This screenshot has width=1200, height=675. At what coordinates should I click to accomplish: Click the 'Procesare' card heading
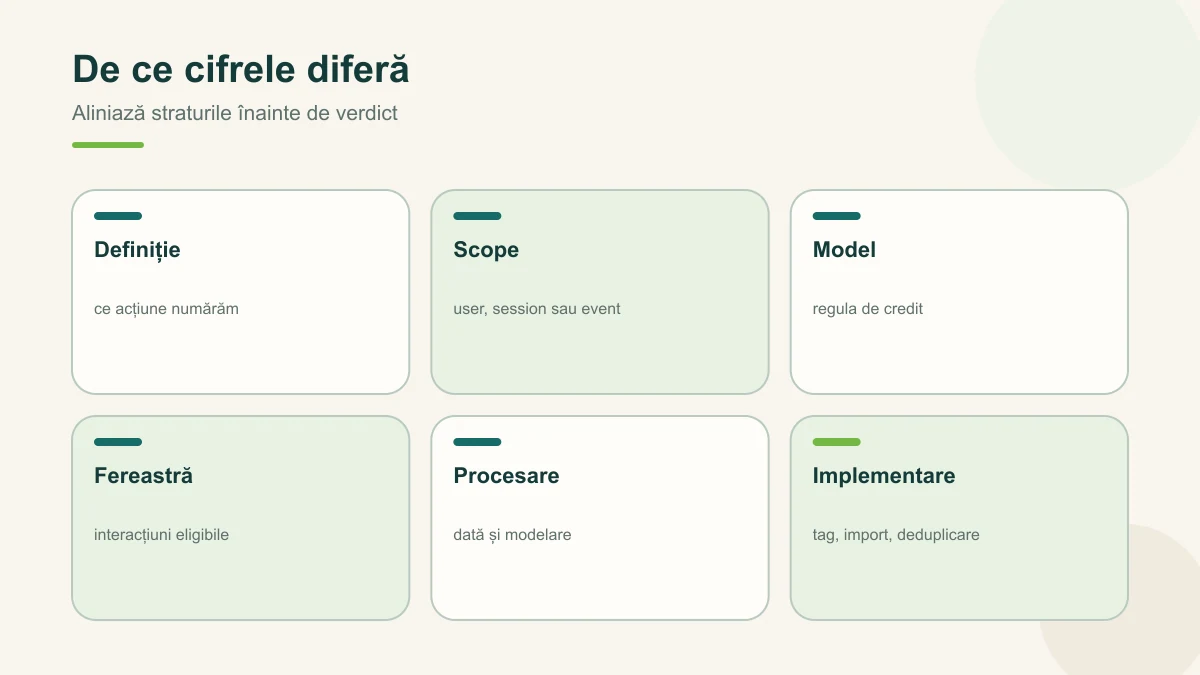coord(506,476)
